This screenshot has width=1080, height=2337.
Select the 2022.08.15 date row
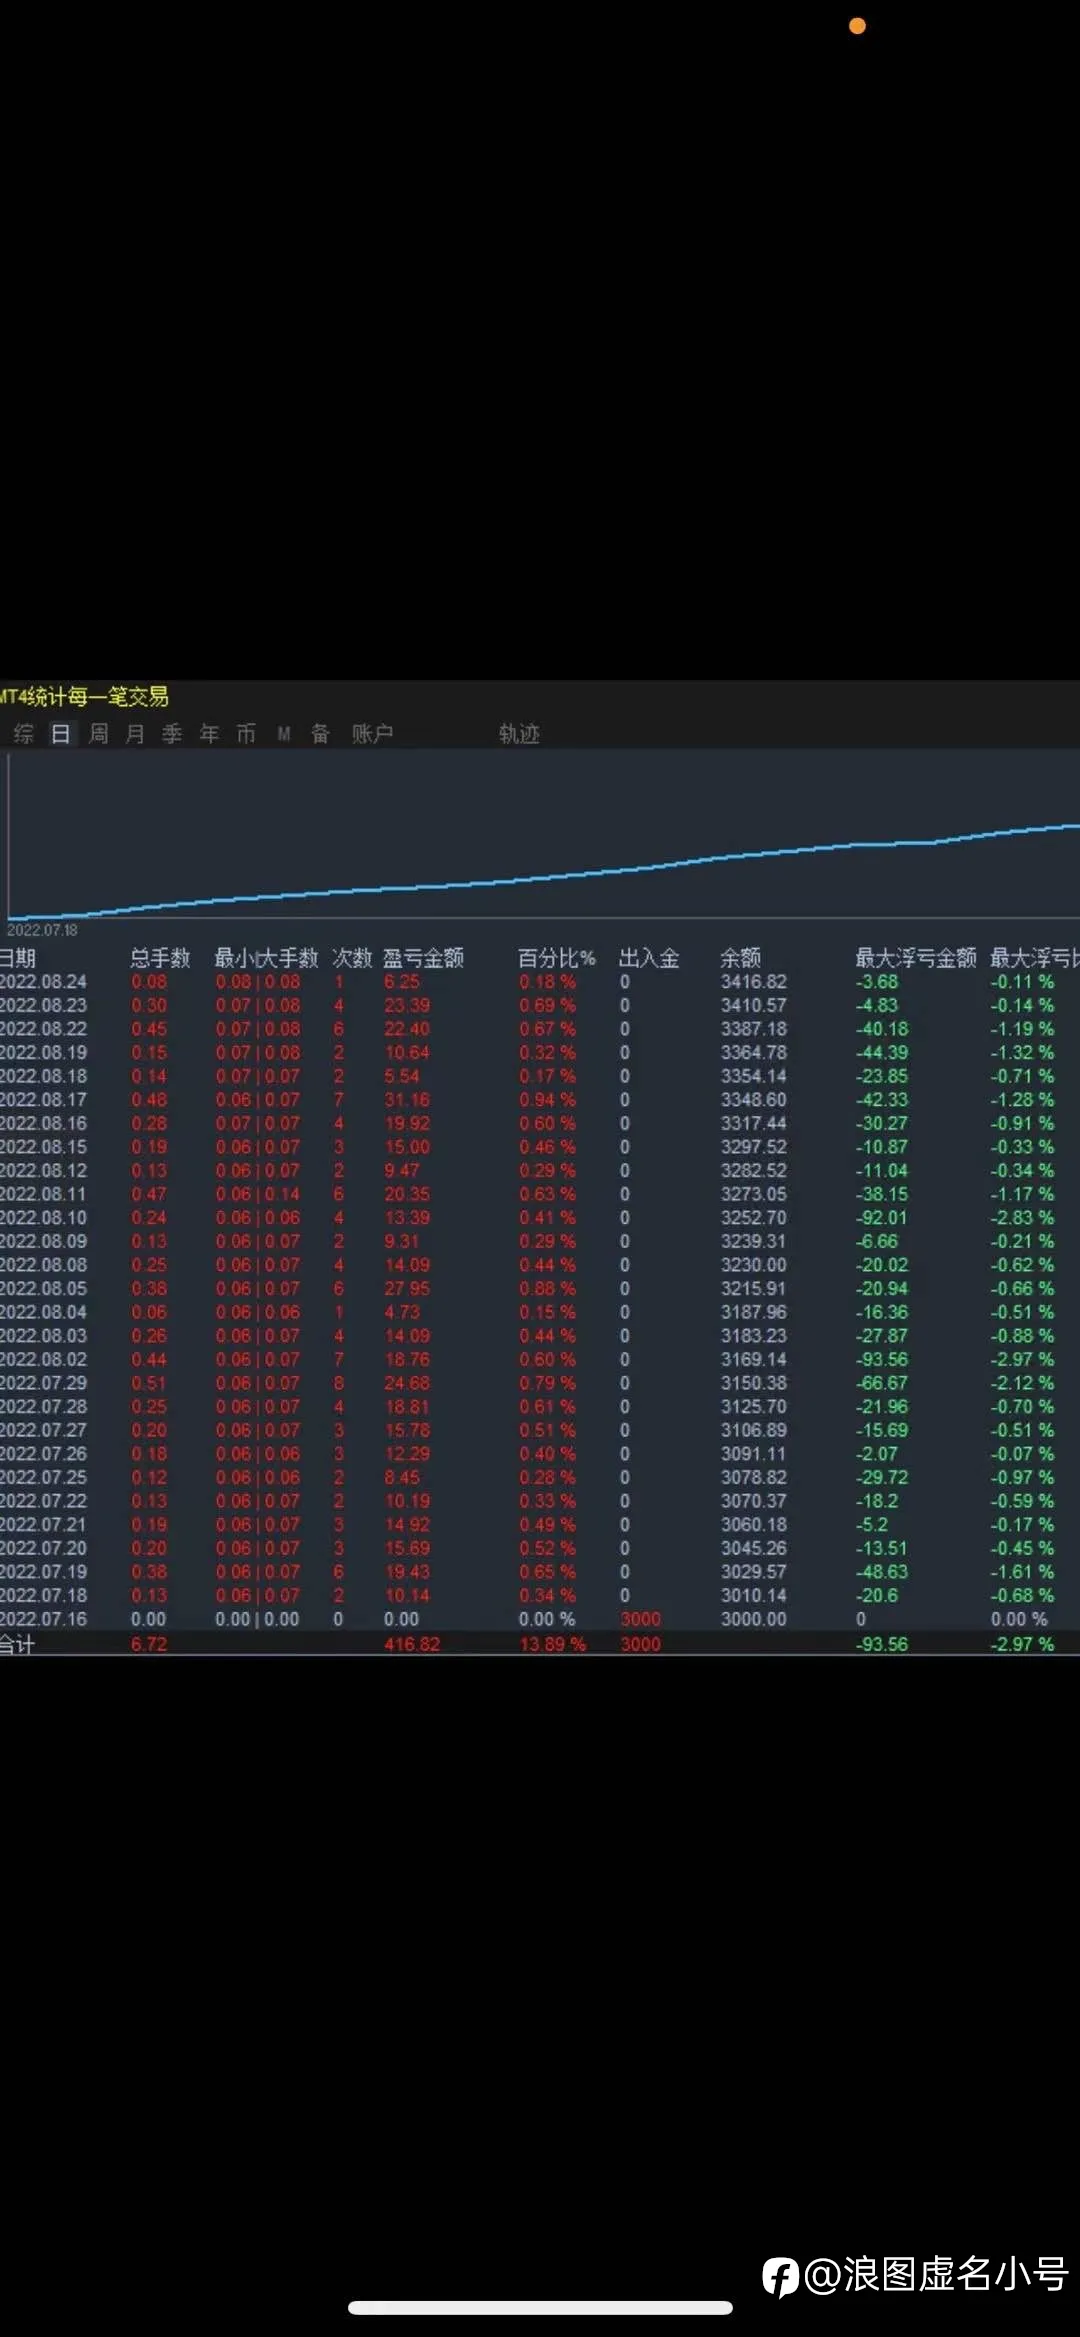540,1147
